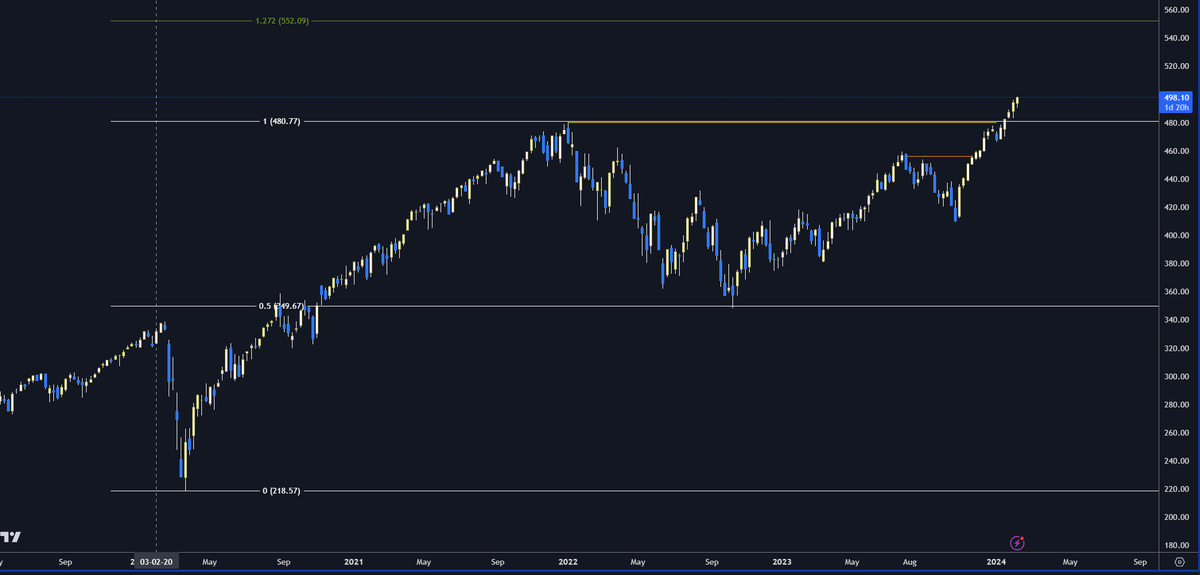Viewport: 1200px width, 575px height.
Task: Click the Aug label on time axis
Action: pos(910,562)
